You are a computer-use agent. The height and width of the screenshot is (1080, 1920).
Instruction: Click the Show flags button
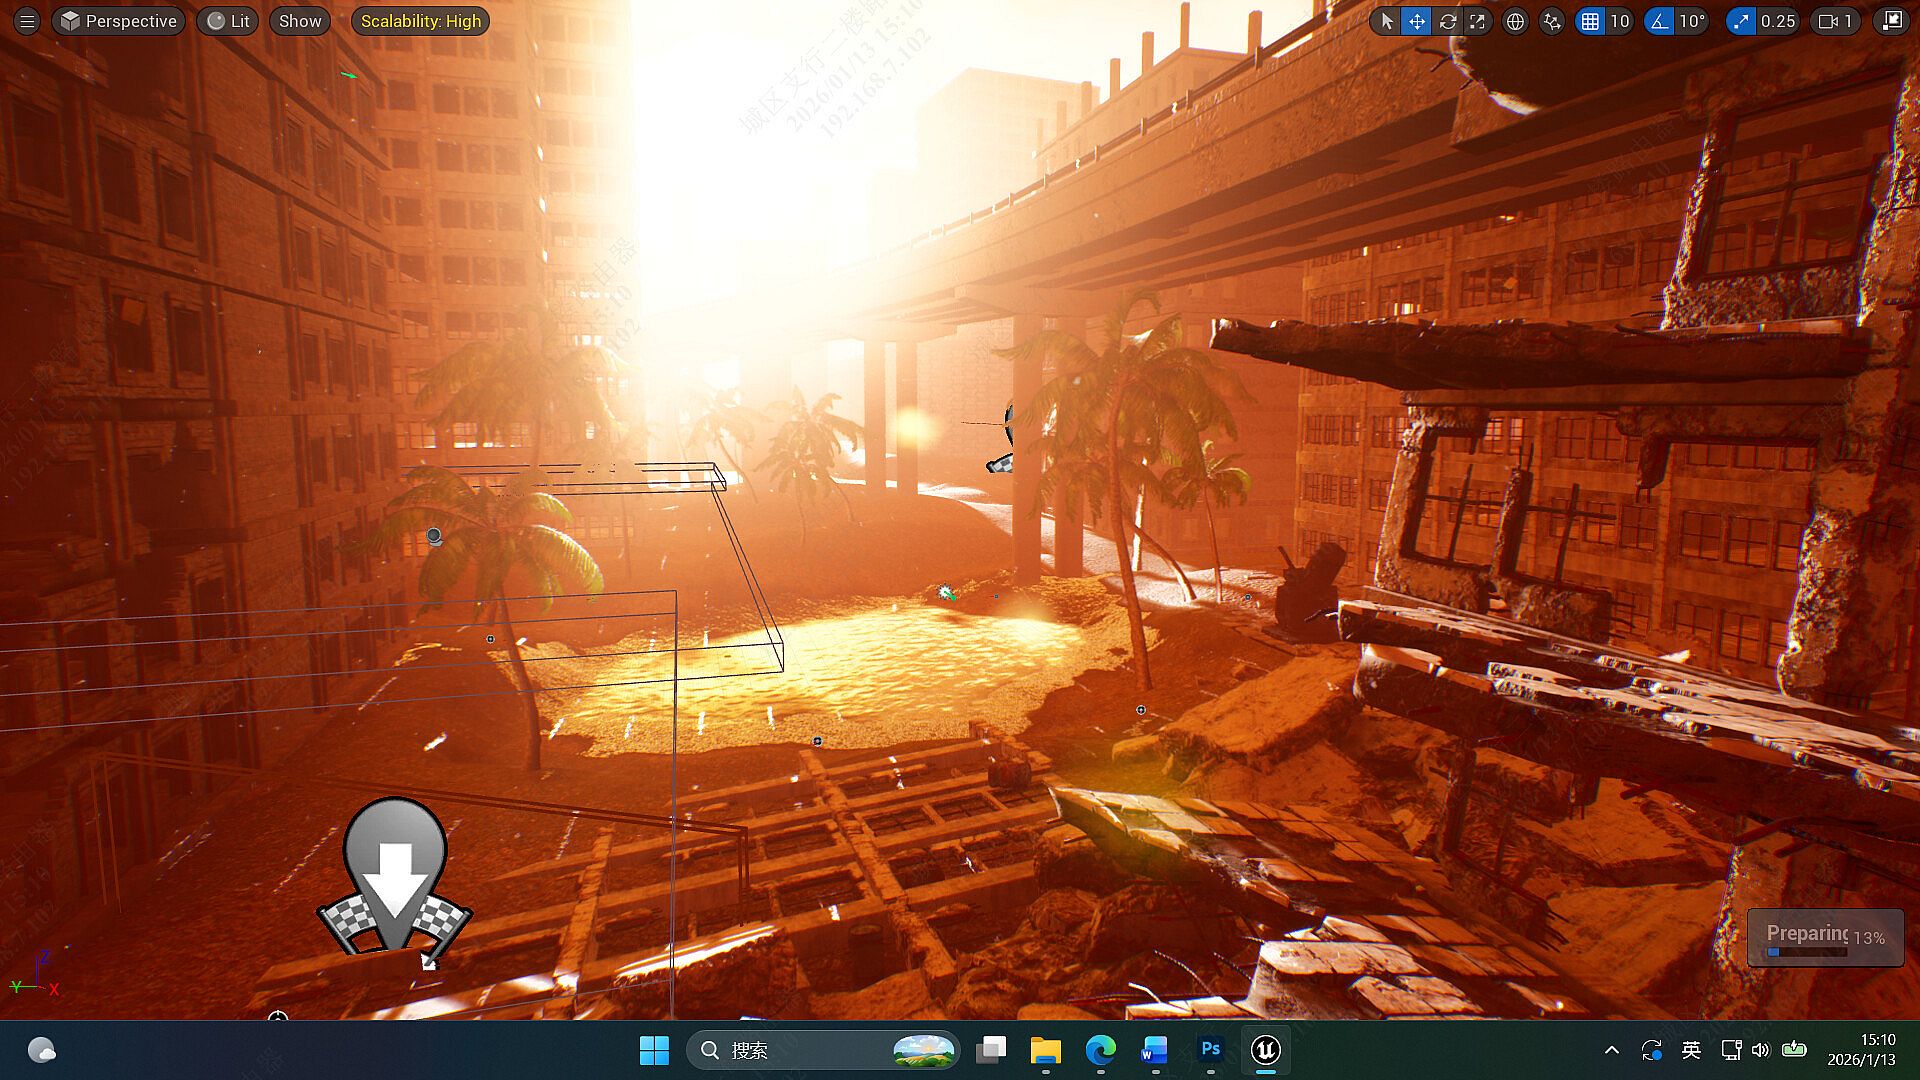(300, 21)
